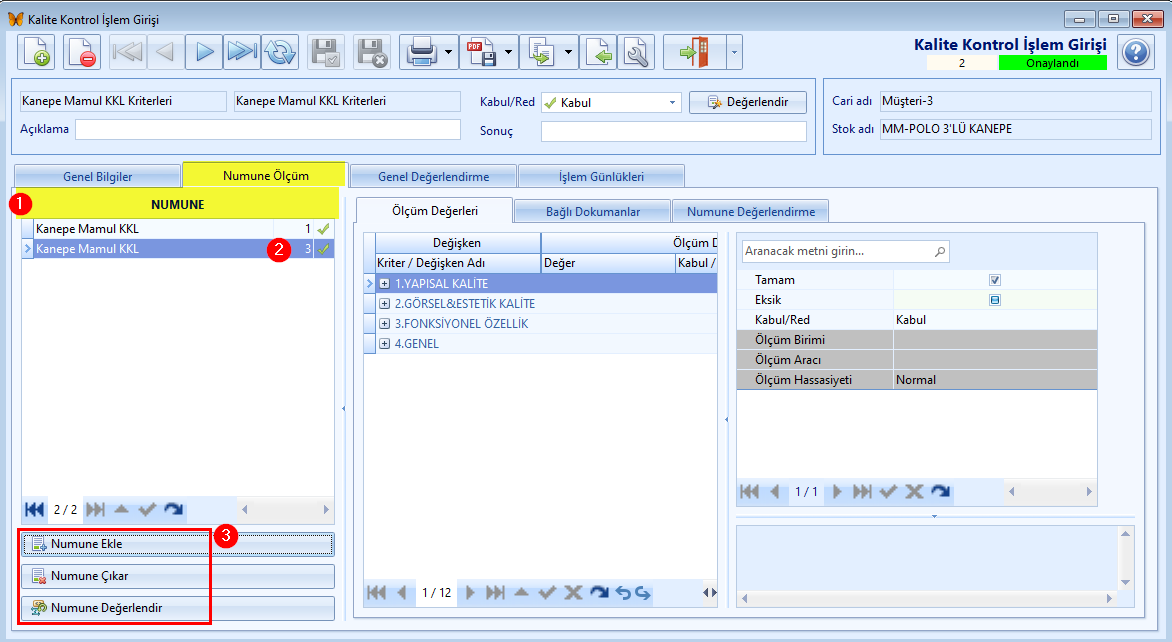Open the print options dropdown arrow
The height and width of the screenshot is (642, 1172).
[x=448, y=52]
